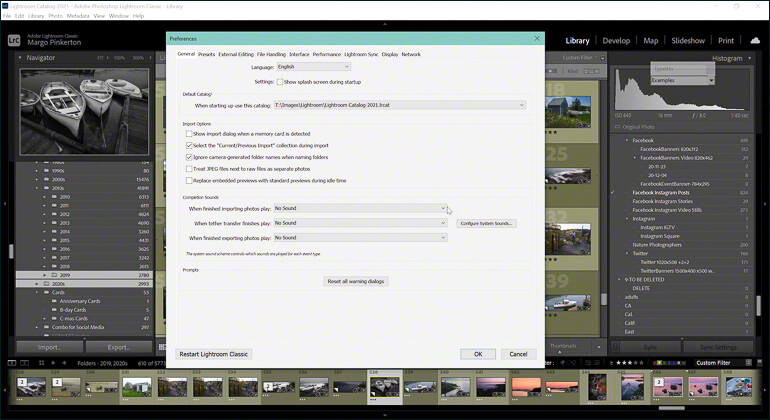Uncheck Ignore camera-generated folder names option
The image size is (770, 420).
click(x=189, y=157)
